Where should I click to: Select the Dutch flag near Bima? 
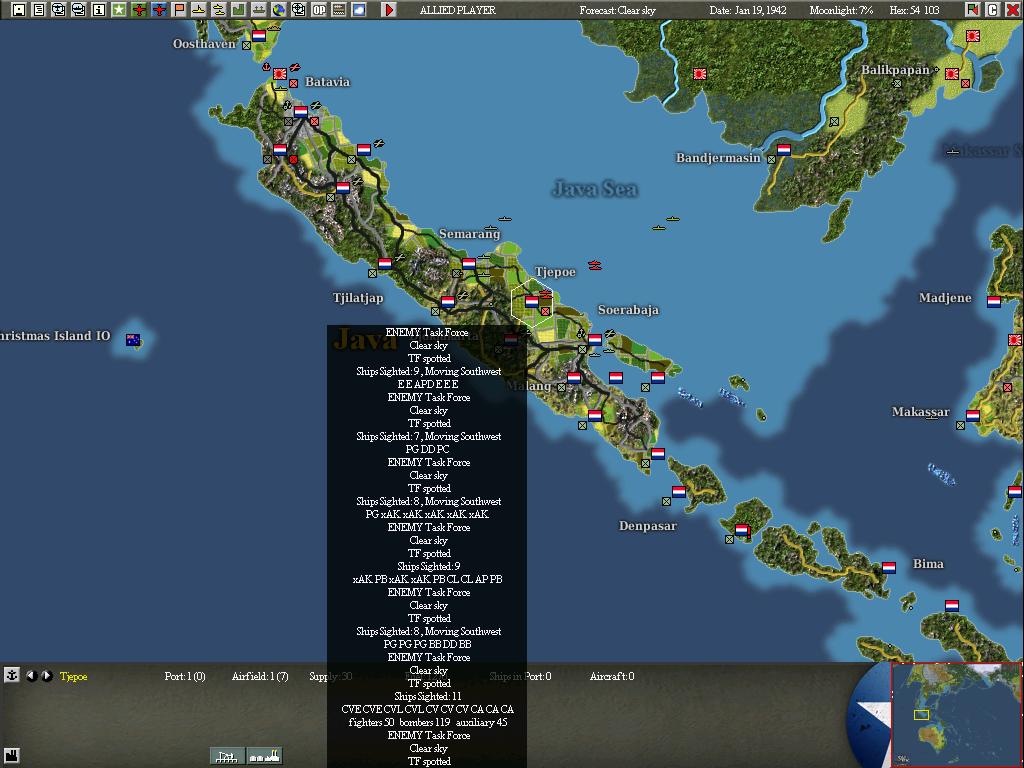pyautogui.click(x=888, y=568)
